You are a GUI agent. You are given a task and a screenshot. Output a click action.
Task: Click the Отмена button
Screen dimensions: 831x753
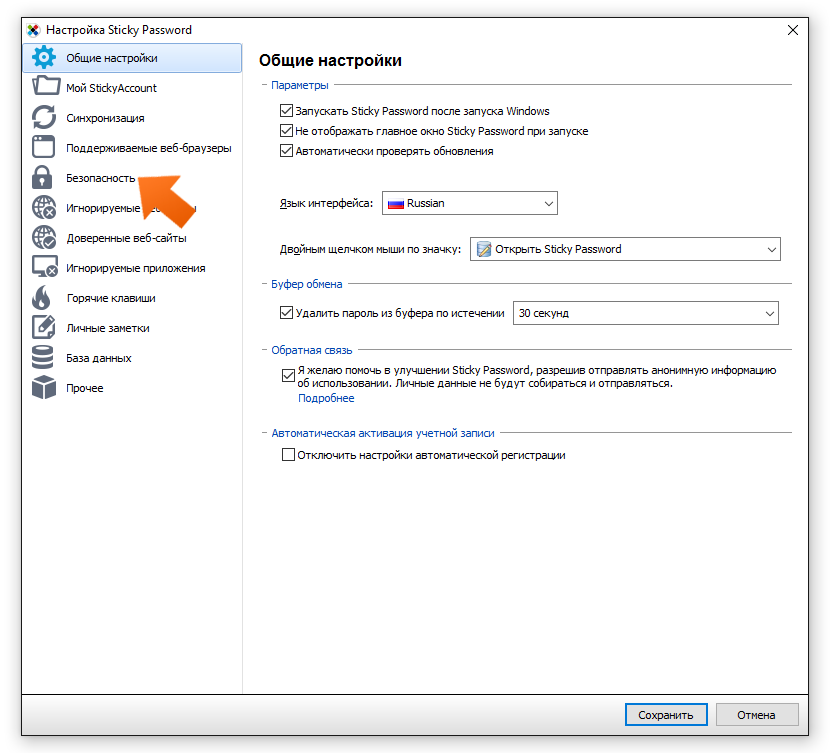[756, 715]
